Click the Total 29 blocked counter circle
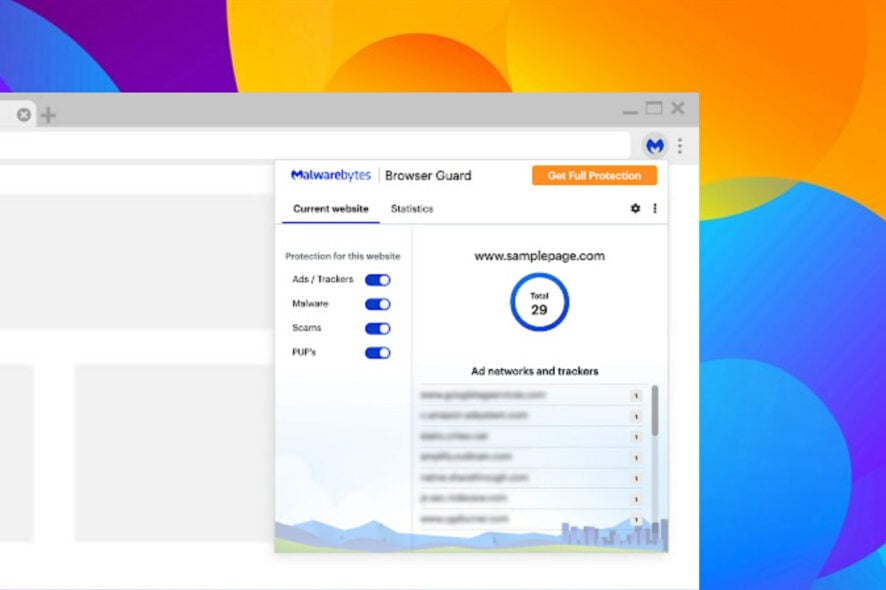The width and height of the screenshot is (886, 590). [540, 301]
